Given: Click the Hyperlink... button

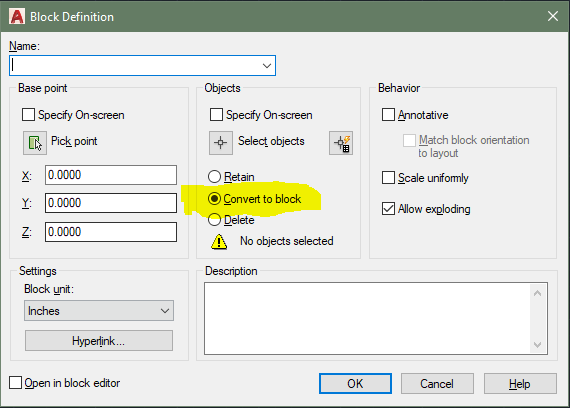Looking at the screenshot, I should [x=99, y=341].
